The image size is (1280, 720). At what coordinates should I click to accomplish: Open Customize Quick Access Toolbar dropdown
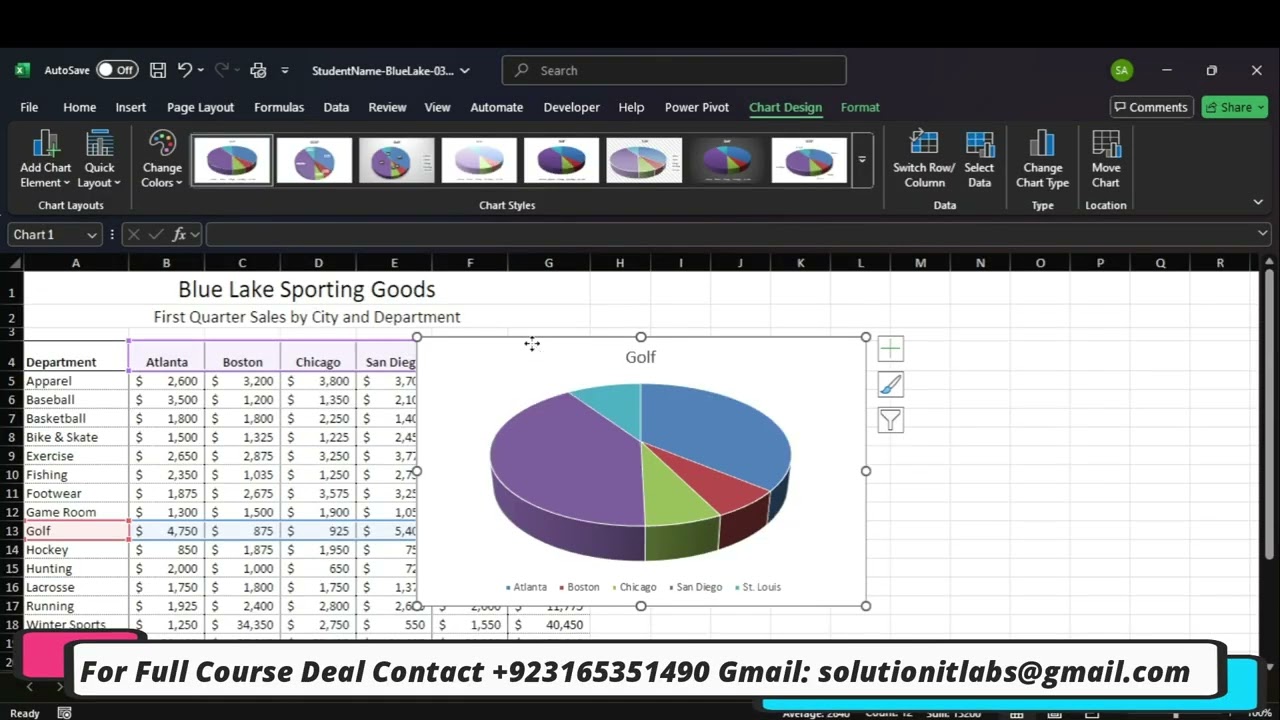click(285, 70)
